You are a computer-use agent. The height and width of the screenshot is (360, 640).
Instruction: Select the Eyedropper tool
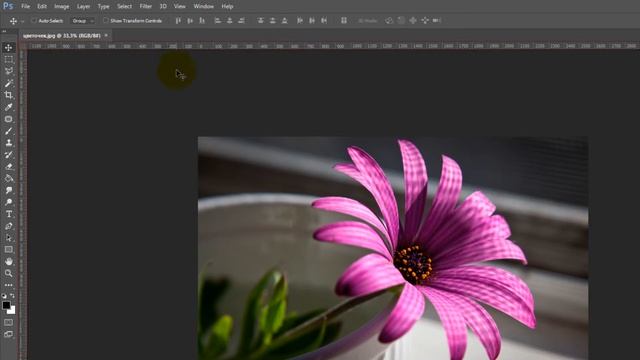tap(8, 107)
